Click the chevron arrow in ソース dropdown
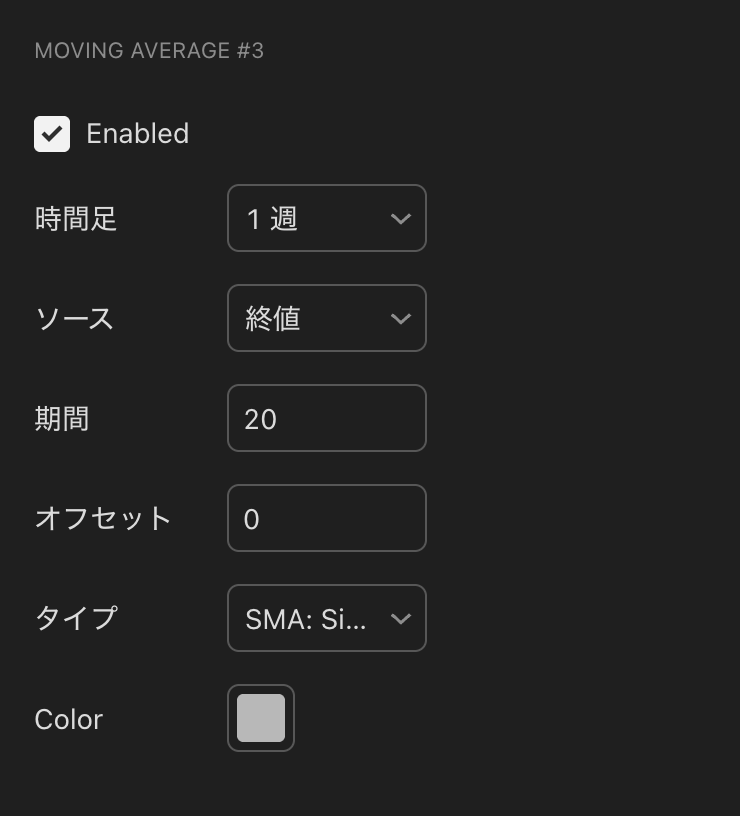The height and width of the screenshot is (816, 740). [x=401, y=318]
